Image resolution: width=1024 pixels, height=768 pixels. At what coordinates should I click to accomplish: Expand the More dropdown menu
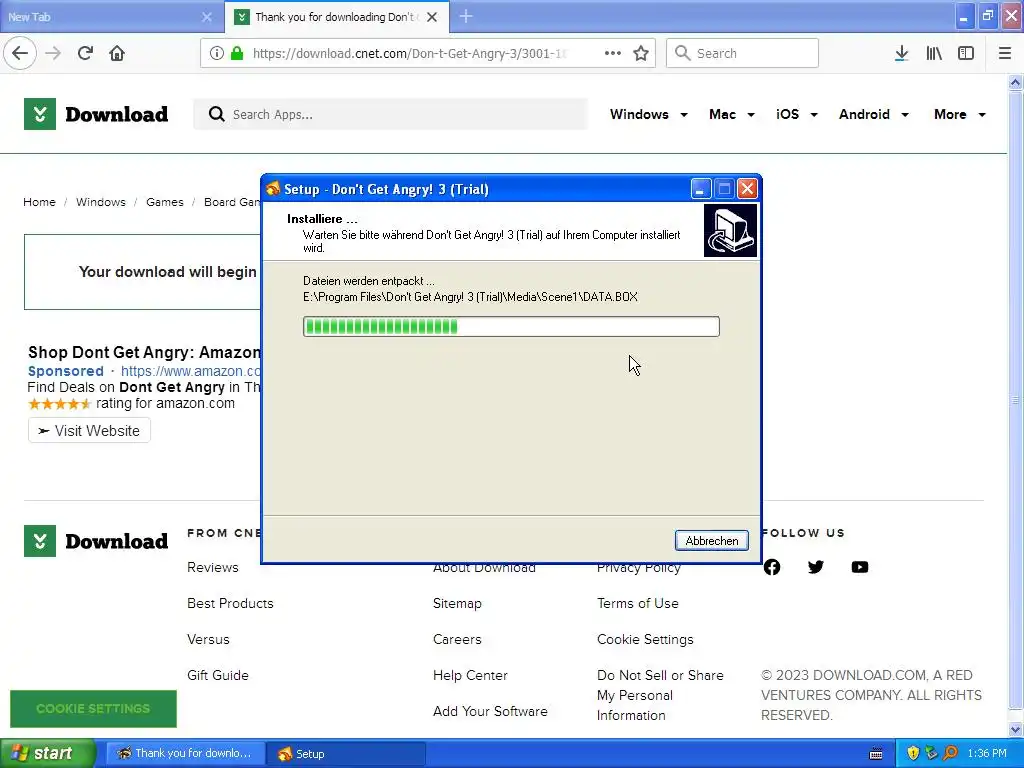pyautogui.click(x=960, y=114)
